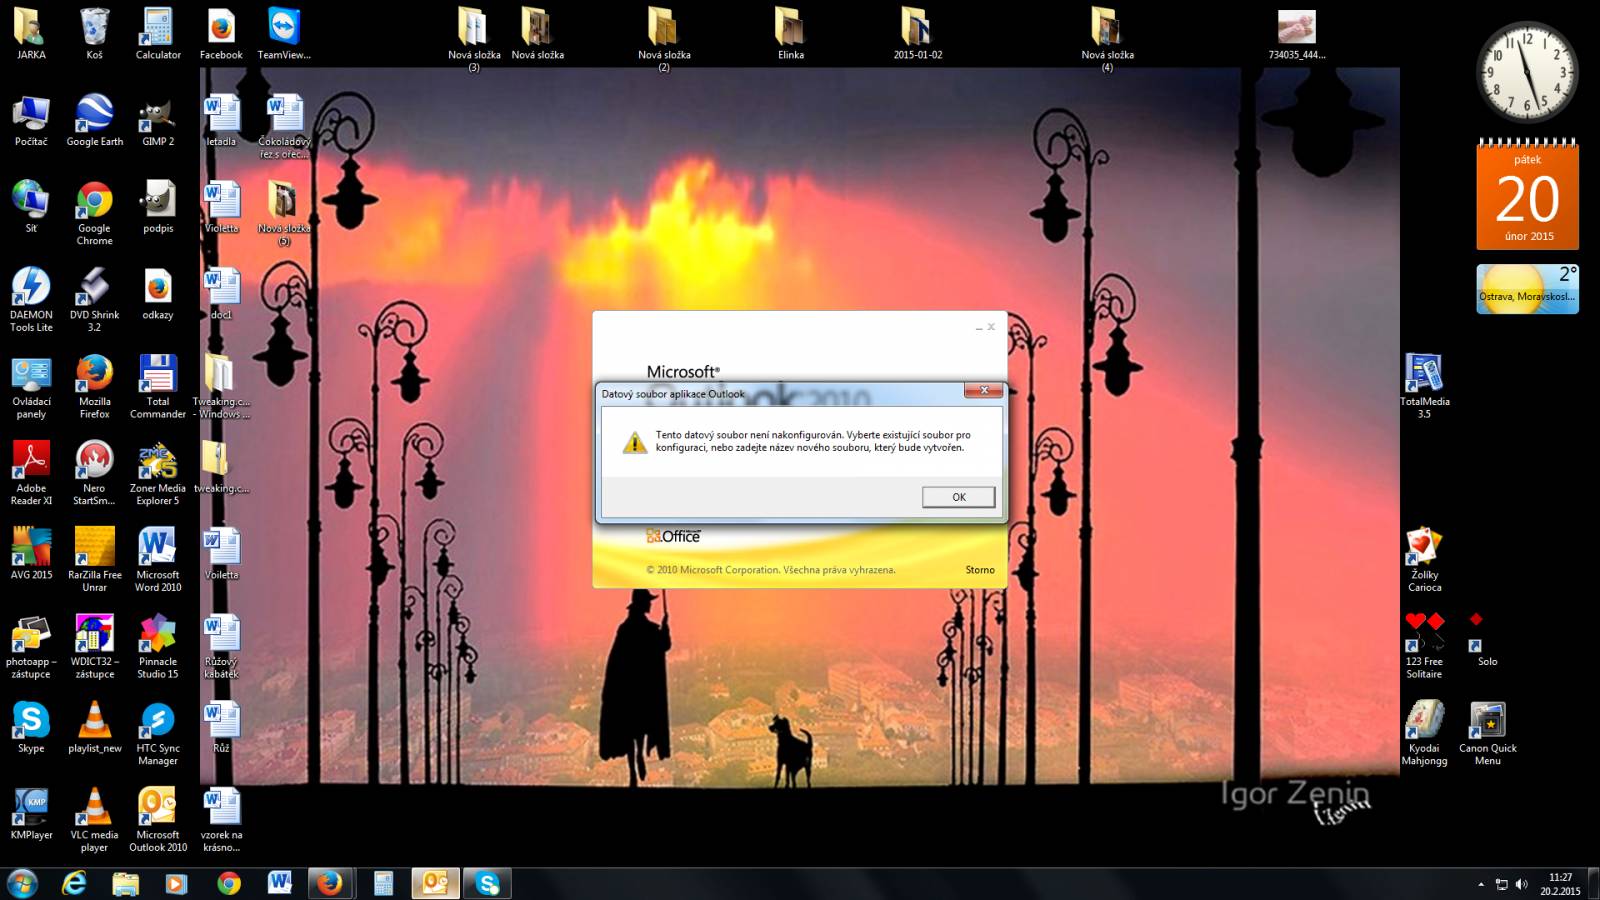Open Internet Explorer from taskbar
This screenshot has height=900, width=1600.
(x=74, y=883)
